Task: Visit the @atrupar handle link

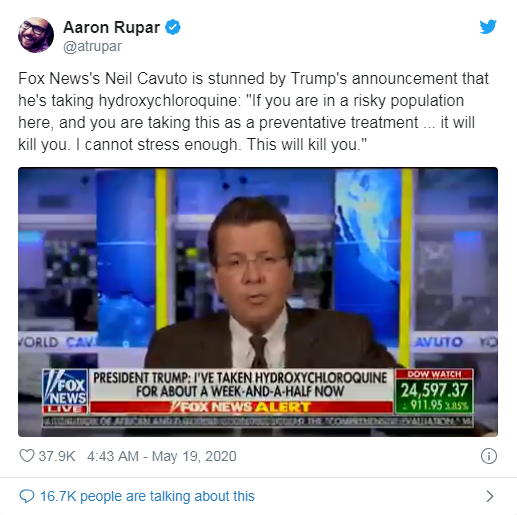Action: point(92,46)
